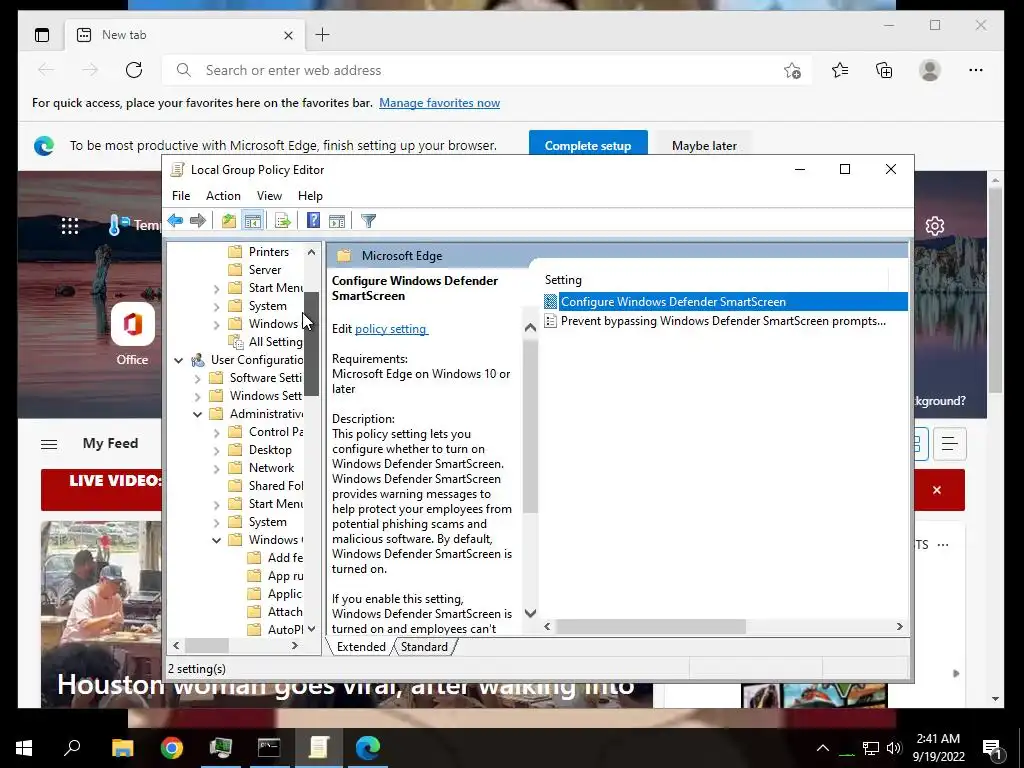Select the Printers folder in tree
This screenshot has height=768, width=1024.
click(268, 252)
